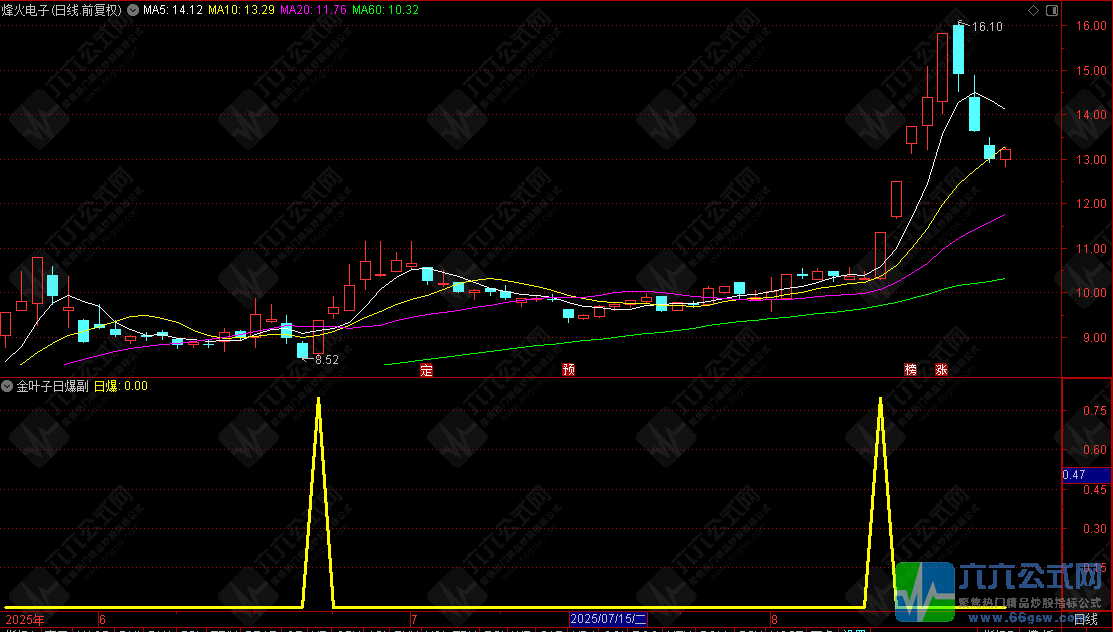Click the MA10: 13.29 label
The height and width of the screenshot is (632, 1113).
click(x=241, y=10)
